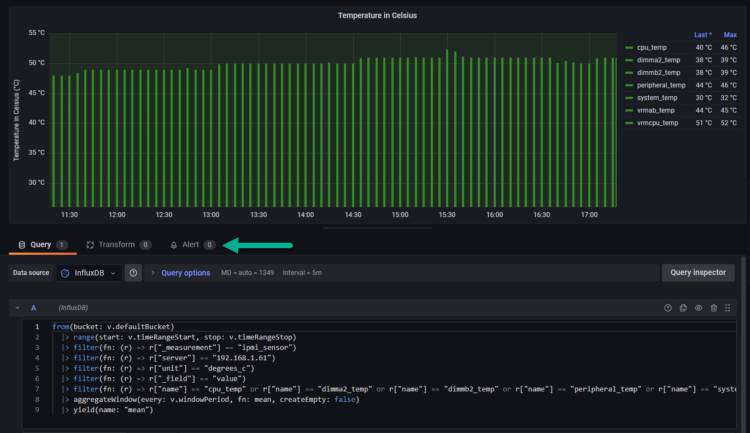Click the yield(name: "mean") code line
750x433 pixels.
coord(108,410)
